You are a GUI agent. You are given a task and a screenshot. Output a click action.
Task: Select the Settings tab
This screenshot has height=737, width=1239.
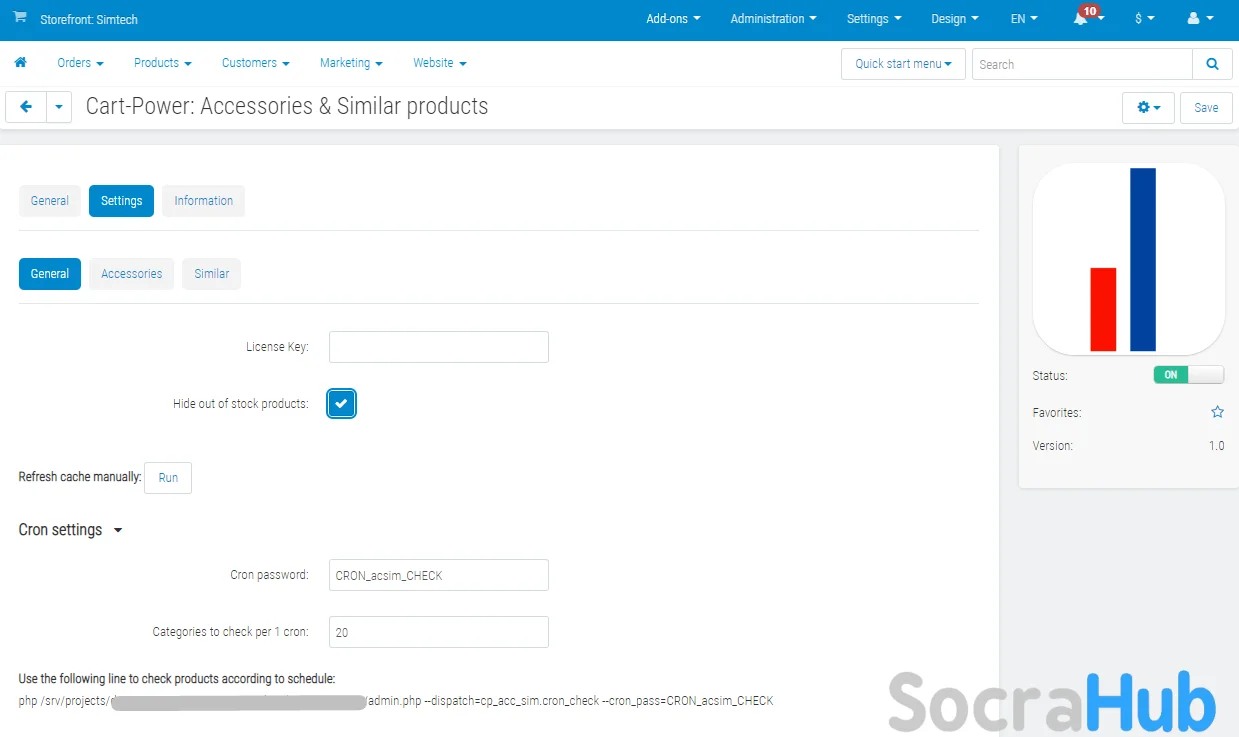tap(122, 201)
